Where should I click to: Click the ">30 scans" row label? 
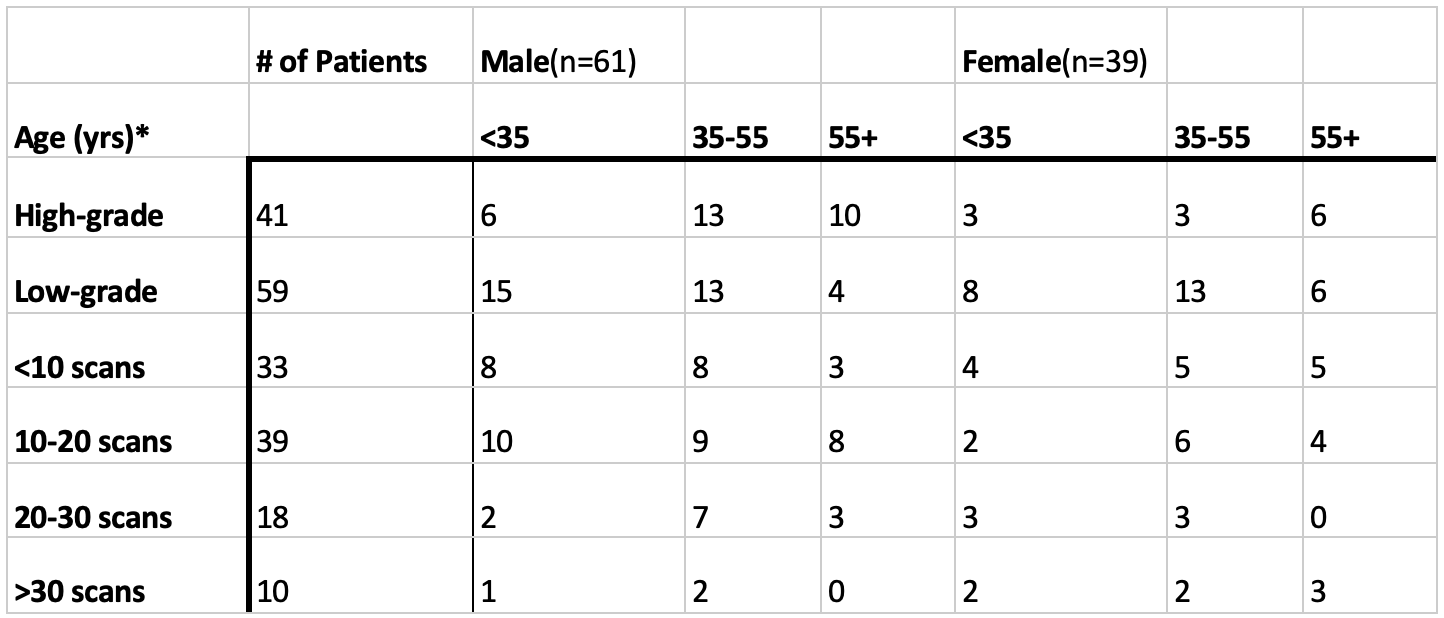(x=80, y=592)
